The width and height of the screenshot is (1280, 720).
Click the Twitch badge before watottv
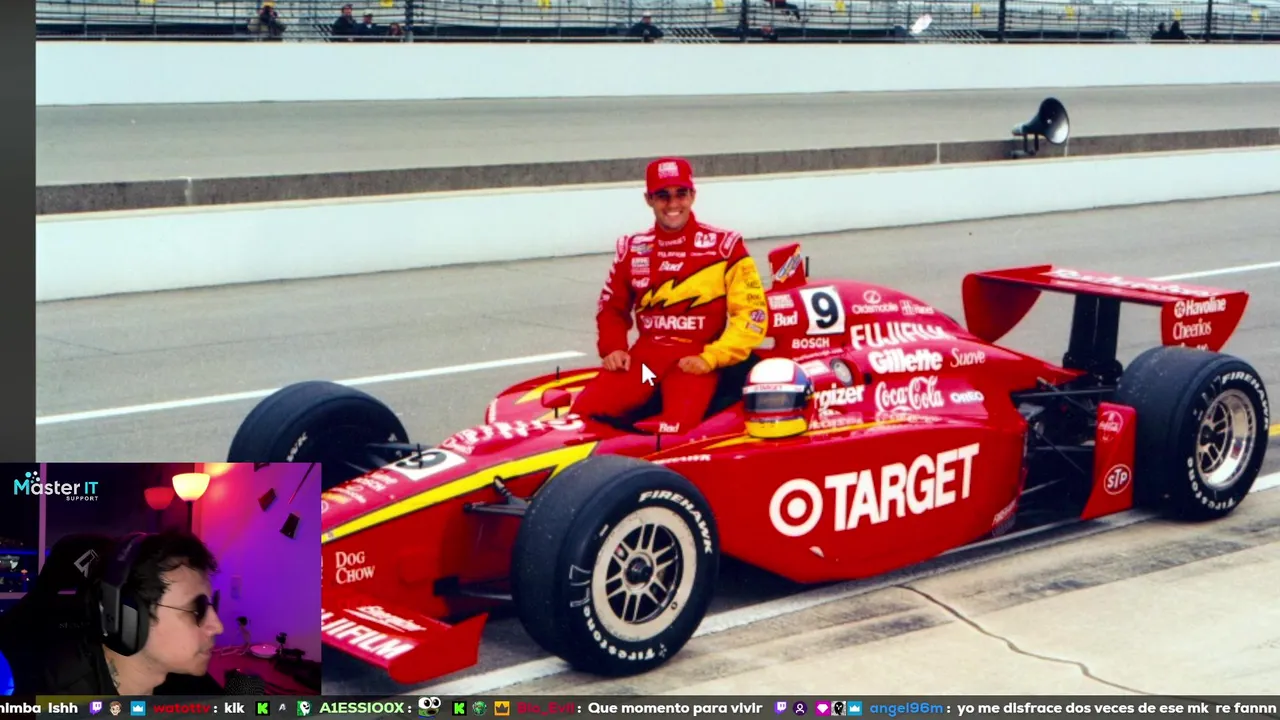pyautogui.click(x=95, y=708)
